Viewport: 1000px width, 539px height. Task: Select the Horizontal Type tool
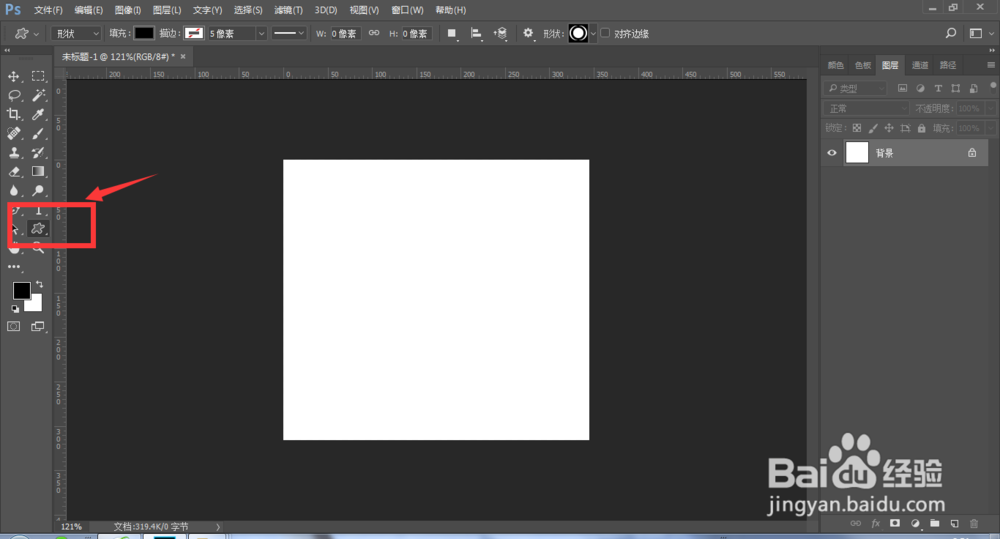(38, 210)
